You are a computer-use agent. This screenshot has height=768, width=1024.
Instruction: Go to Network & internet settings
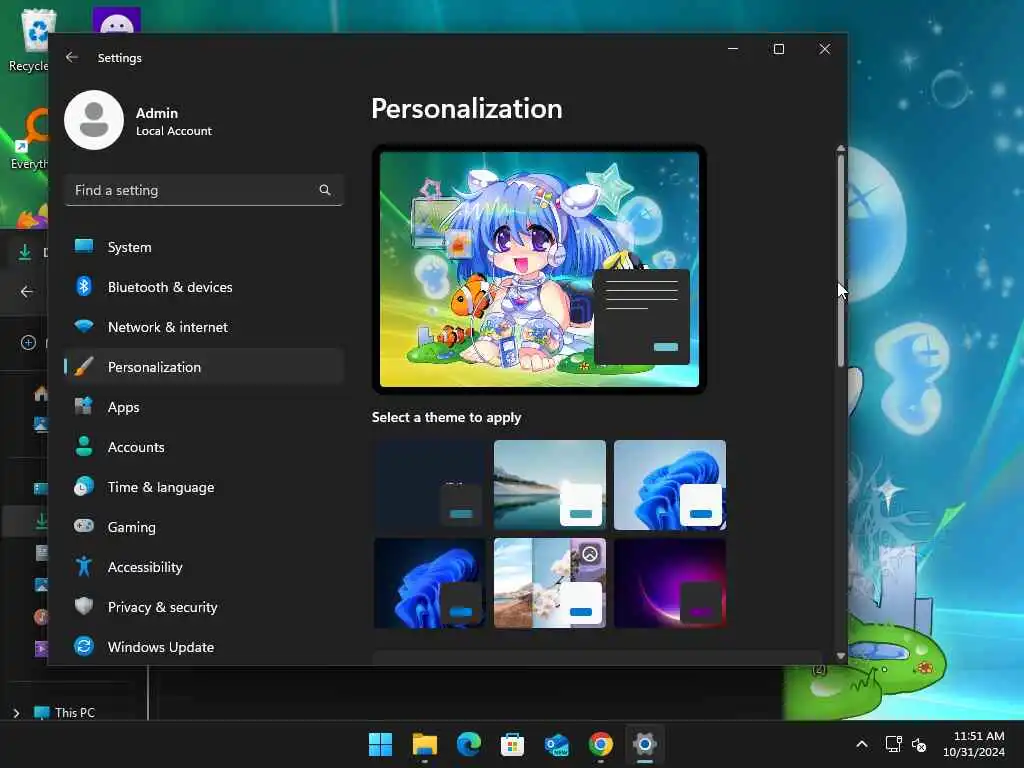point(204,327)
